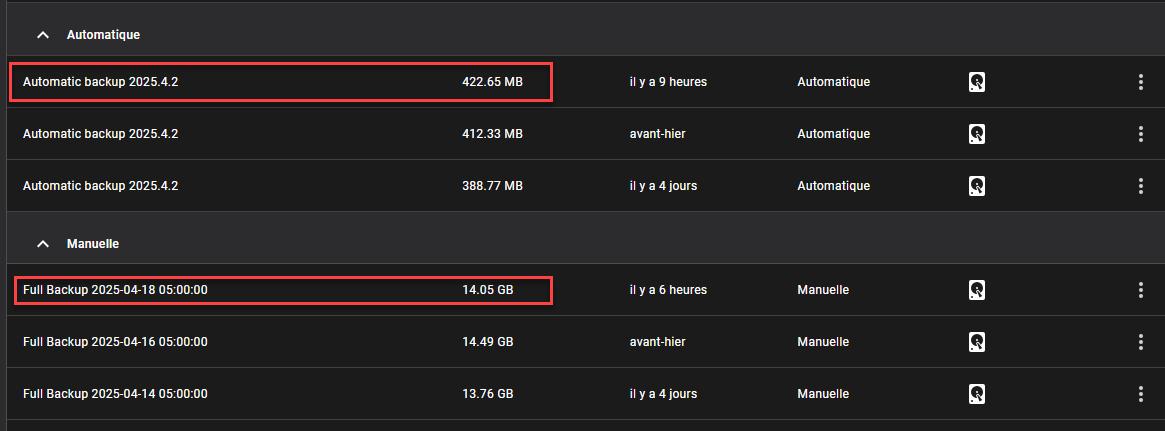
Task: Click the disk location icon for Full Backup 2025-04-18
Action: [x=977, y=290]
